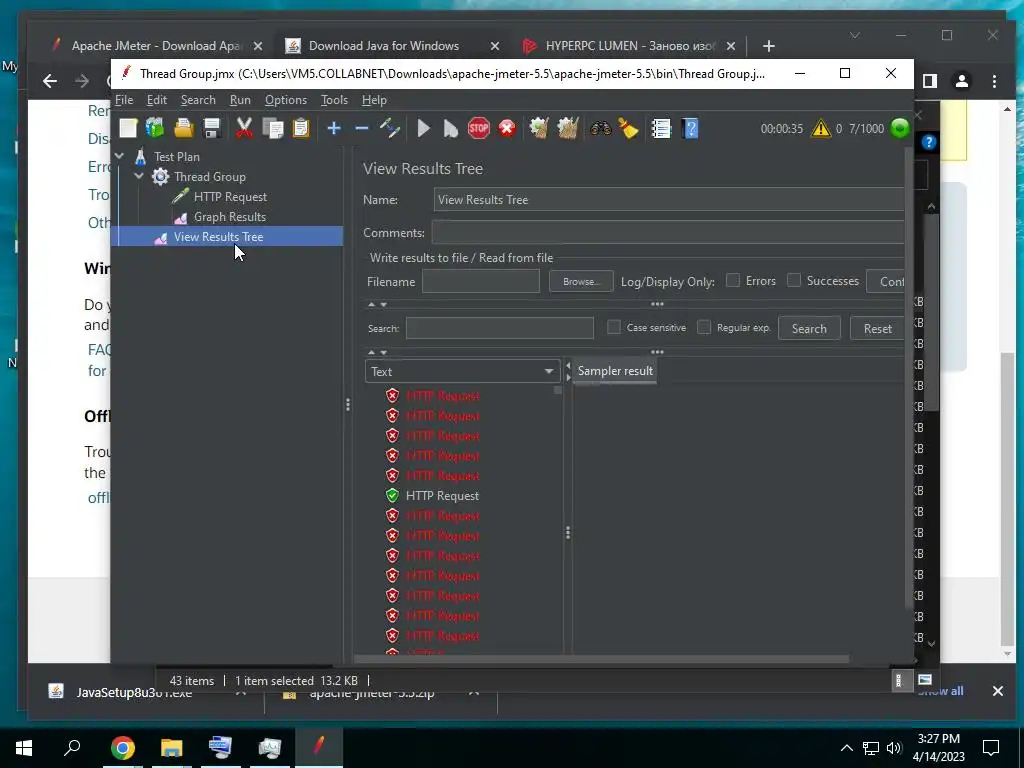Enable the Successes checkbox
The image size is (1024, 768).
[793, 280]
